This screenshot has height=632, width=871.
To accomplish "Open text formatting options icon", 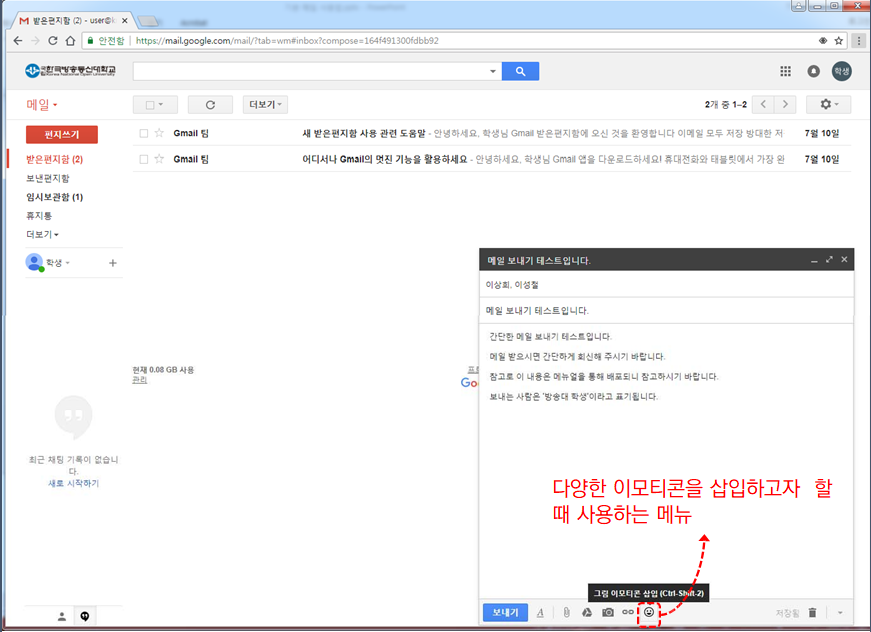I will click(x=540, y=612).
